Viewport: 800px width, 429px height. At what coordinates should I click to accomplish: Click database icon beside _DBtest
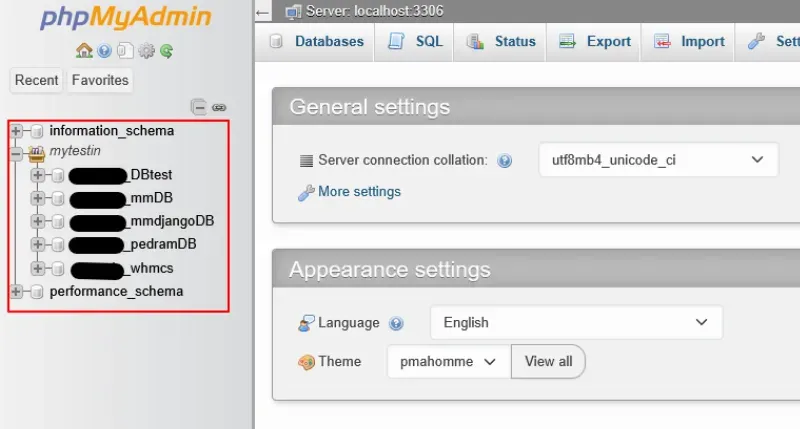pyautogui.click(x=58, y=175)
